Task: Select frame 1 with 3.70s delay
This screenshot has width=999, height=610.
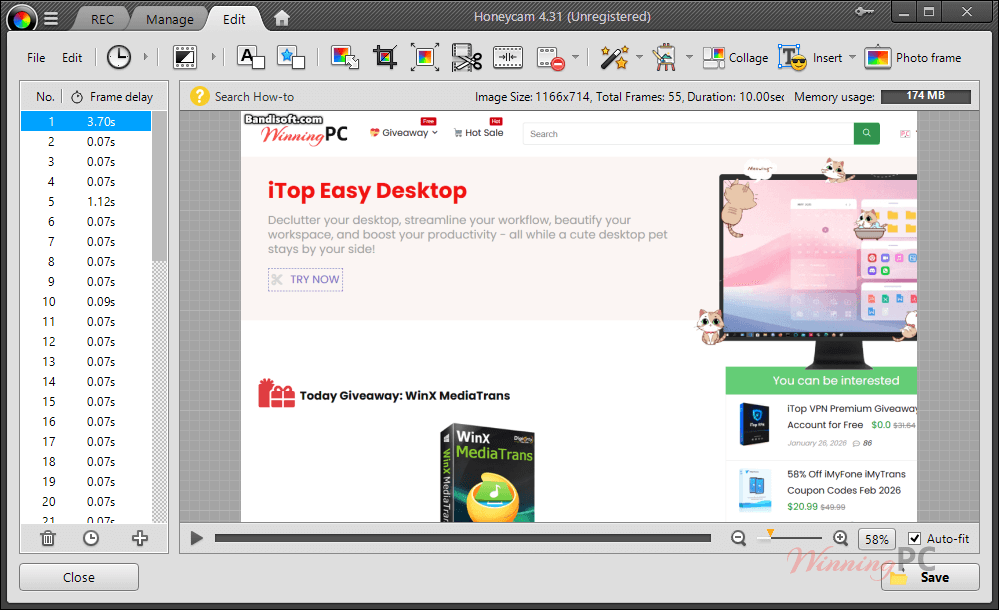Action: [86, 121]
